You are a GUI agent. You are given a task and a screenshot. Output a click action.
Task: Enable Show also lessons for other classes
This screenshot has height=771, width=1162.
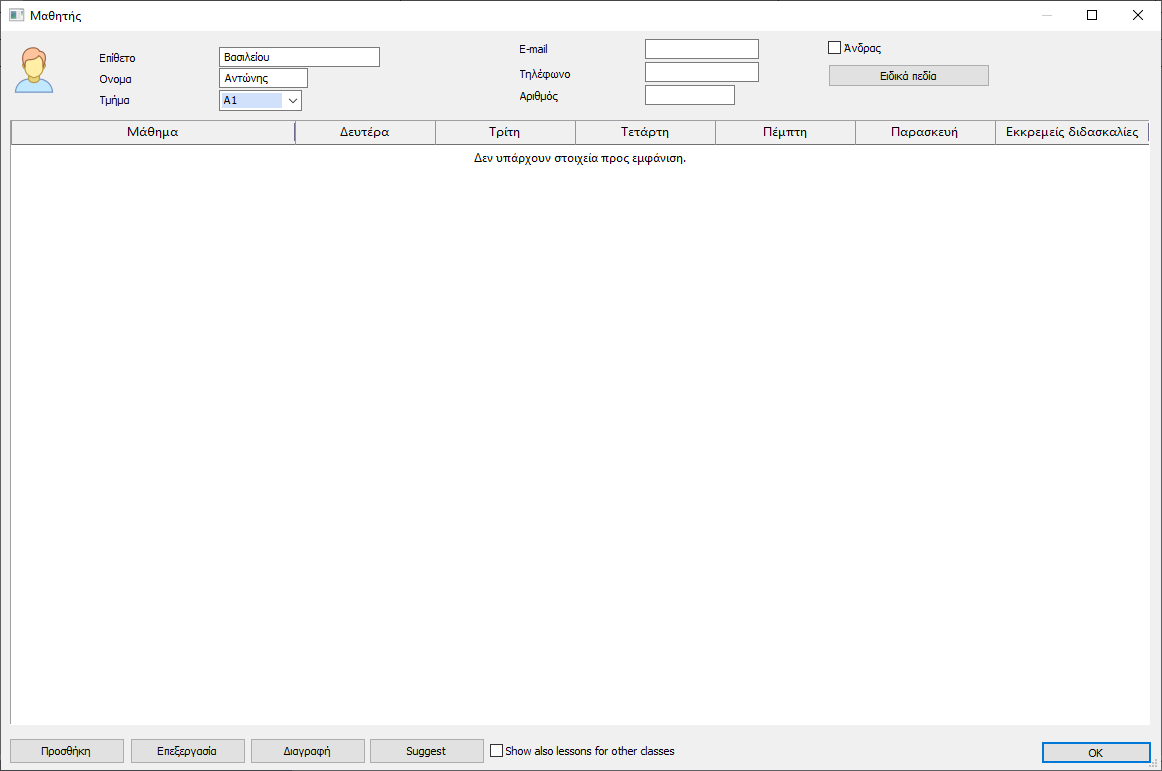tap(497, 751)
